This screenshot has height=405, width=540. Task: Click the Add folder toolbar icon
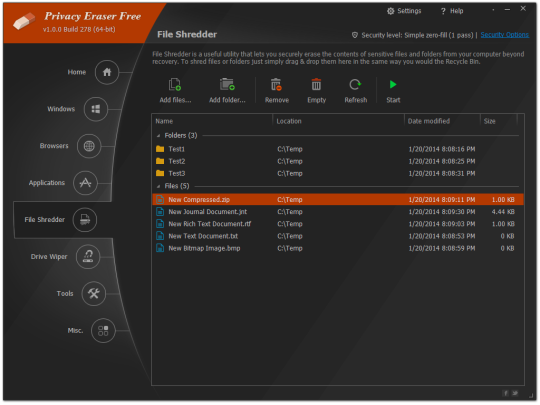[227, 84]
